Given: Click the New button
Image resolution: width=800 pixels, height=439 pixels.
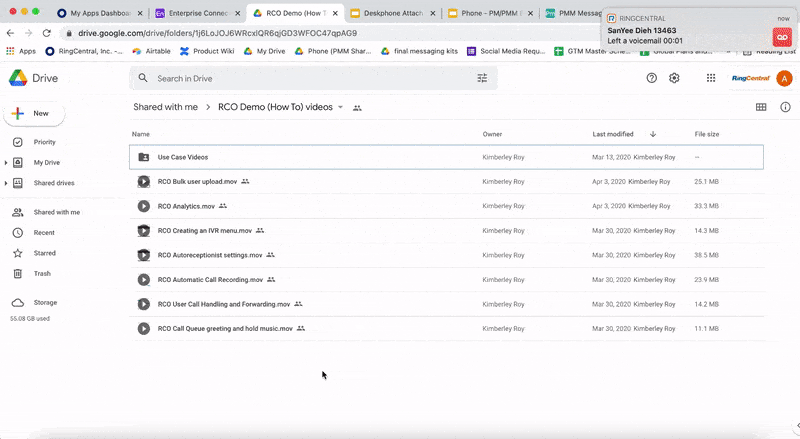Looking at the screenshot, I should 34,114.
